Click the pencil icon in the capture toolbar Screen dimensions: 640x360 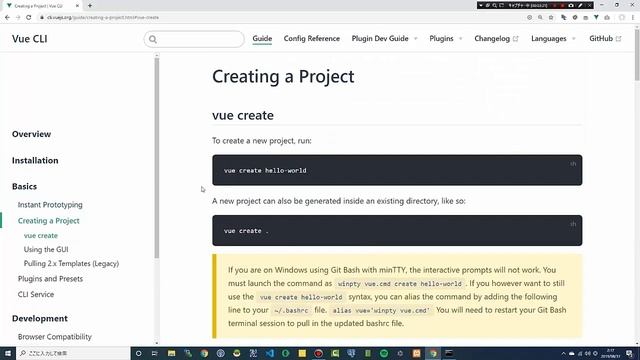580,5
